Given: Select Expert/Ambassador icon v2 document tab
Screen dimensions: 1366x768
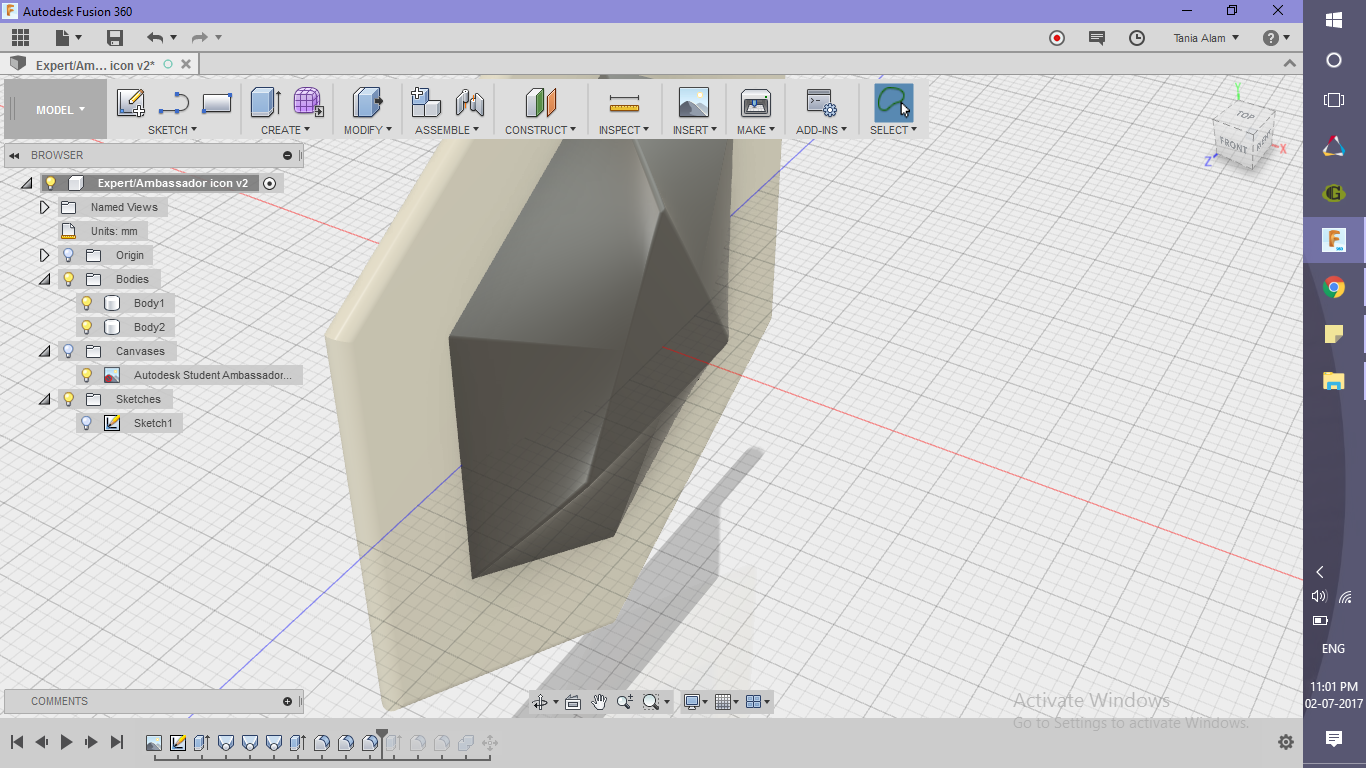Looking at the screenshot, I should pos(95,65).
